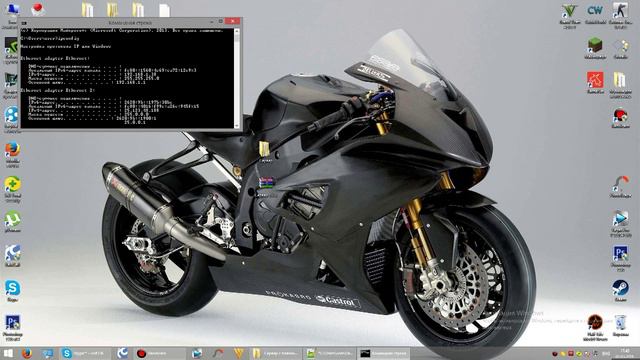
Task: Open the red ball icon at the desktop top
Action: (x=38, y=9)
